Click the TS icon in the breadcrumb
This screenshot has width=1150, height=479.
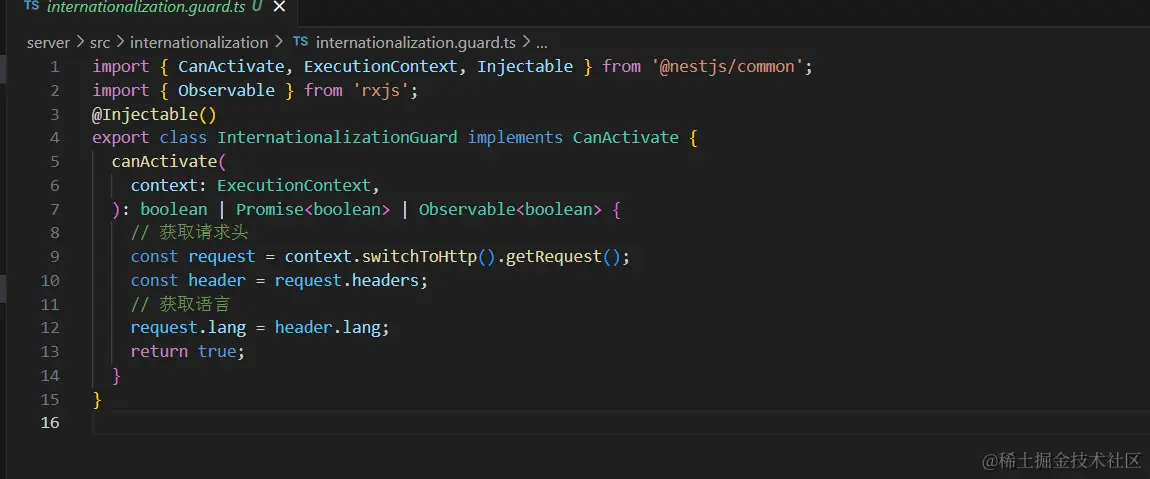[301, 42]
